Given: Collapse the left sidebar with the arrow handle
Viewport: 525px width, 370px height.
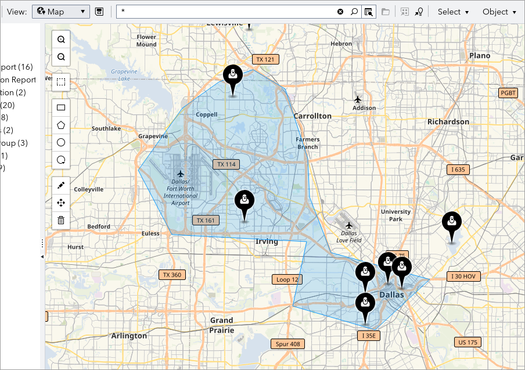Looking at the screenshot, I should coord(43,257).
